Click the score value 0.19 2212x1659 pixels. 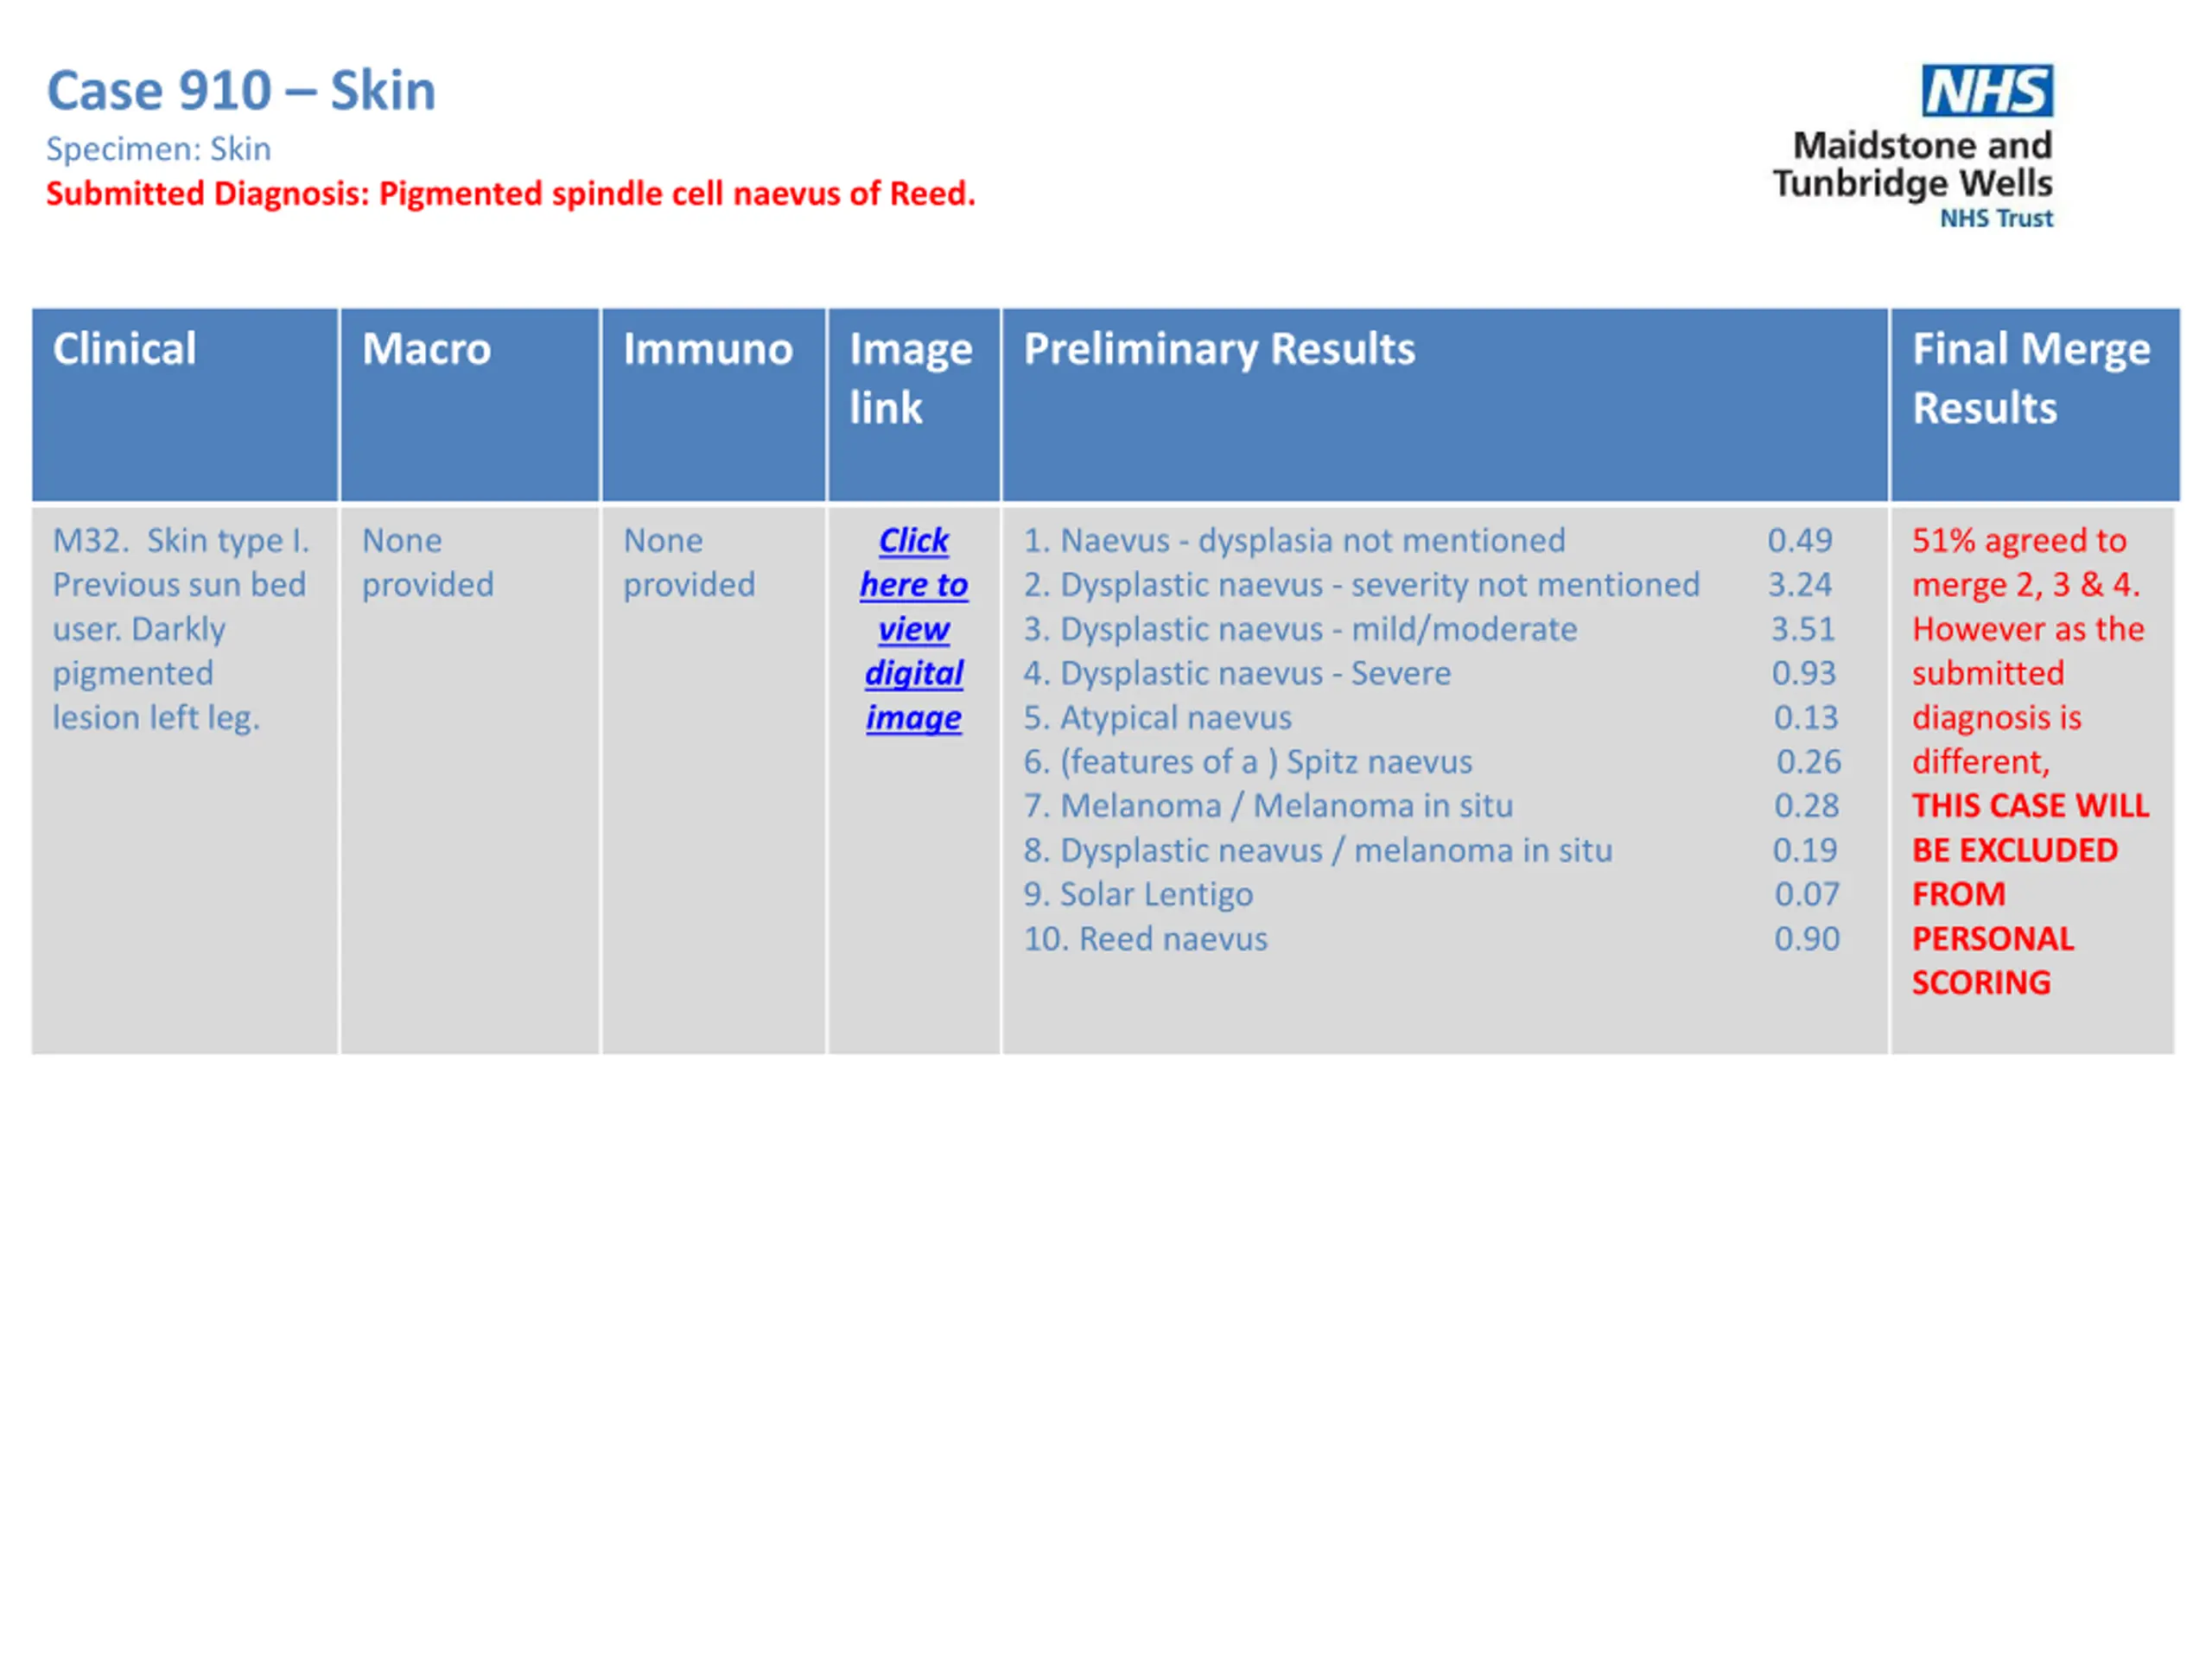click(1805, 850)
